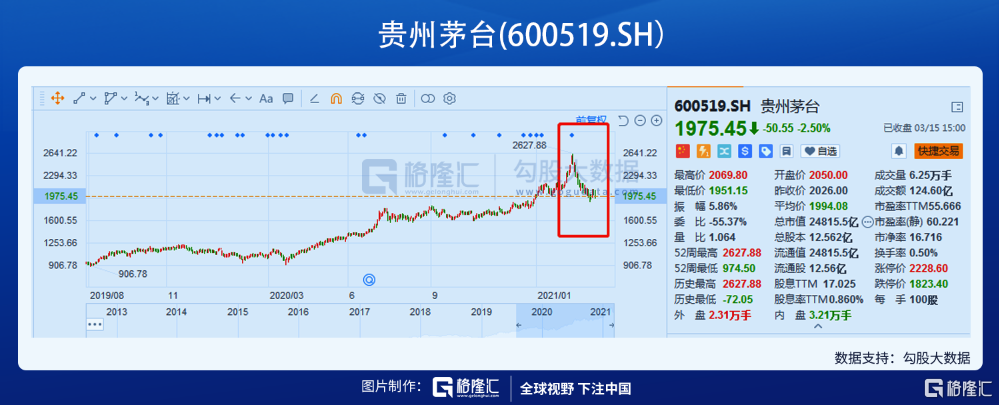Toggle 自选 watchlist favorite
This screenshot has width=999, height=405.
click(x=821, y=151)
